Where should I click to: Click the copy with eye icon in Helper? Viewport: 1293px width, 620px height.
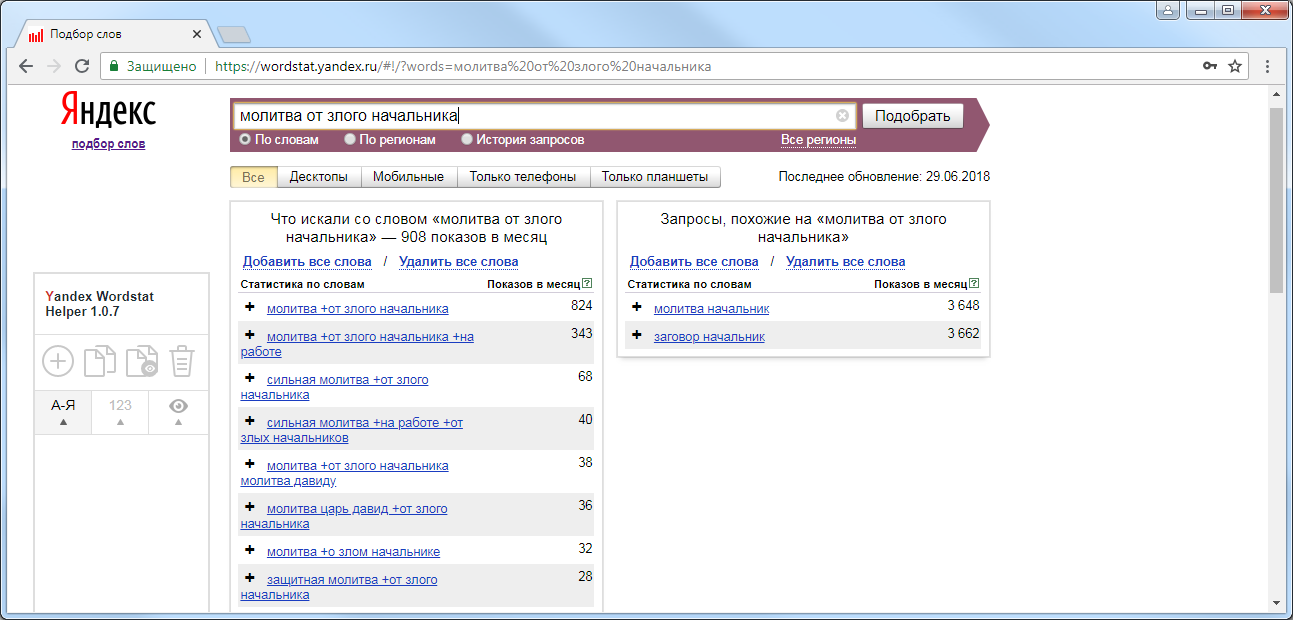pyautogui.click(x=141, y=361)
